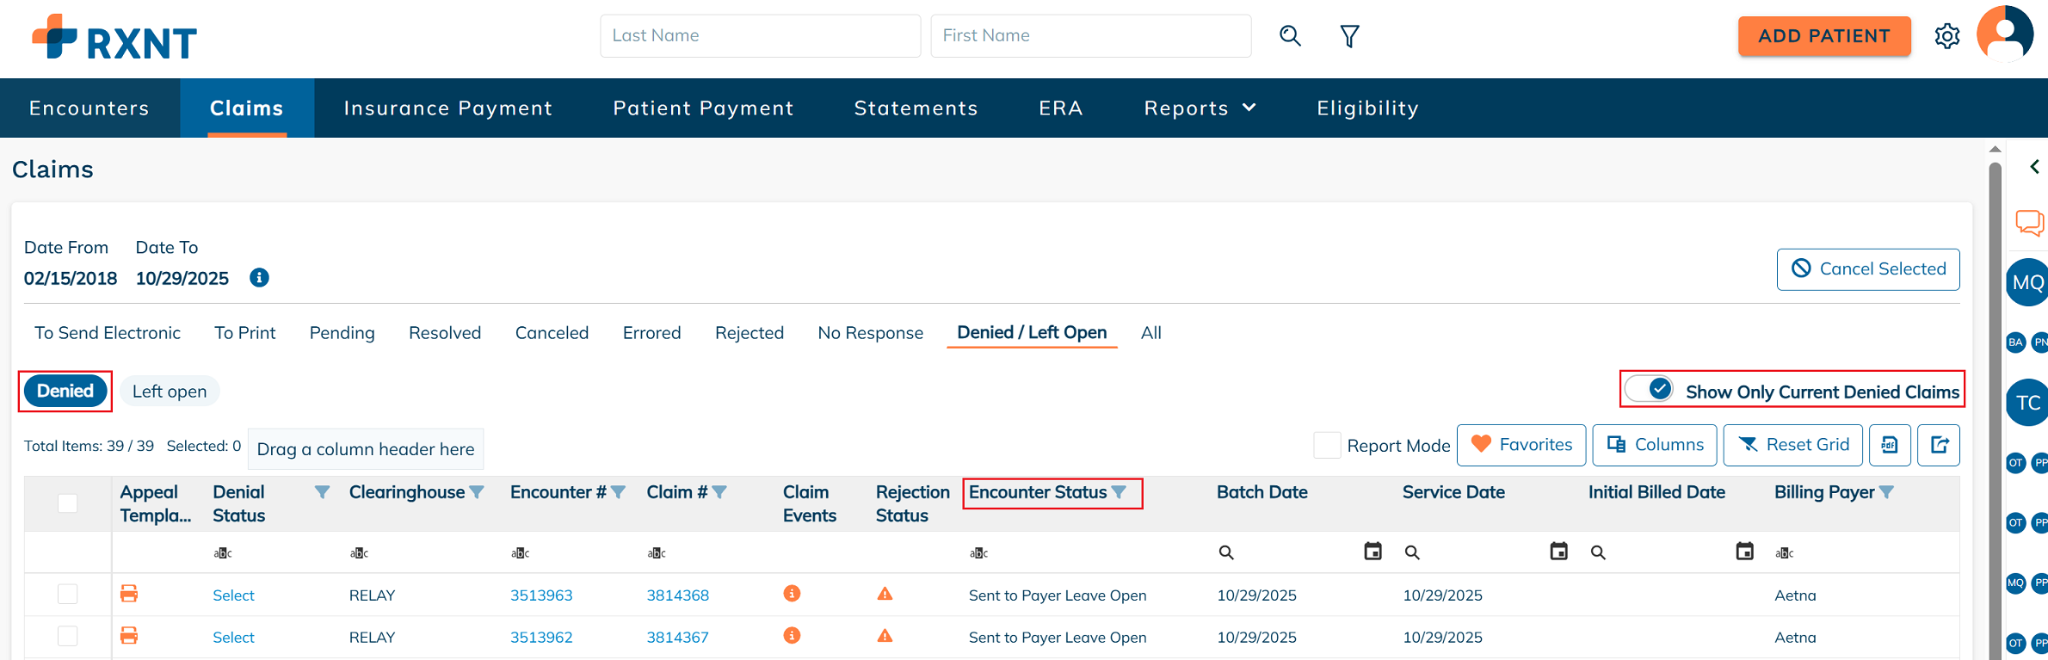Open the patient filter funnel icon
This screenshot has height=660, width=2048.
(x=1349, y=36)
